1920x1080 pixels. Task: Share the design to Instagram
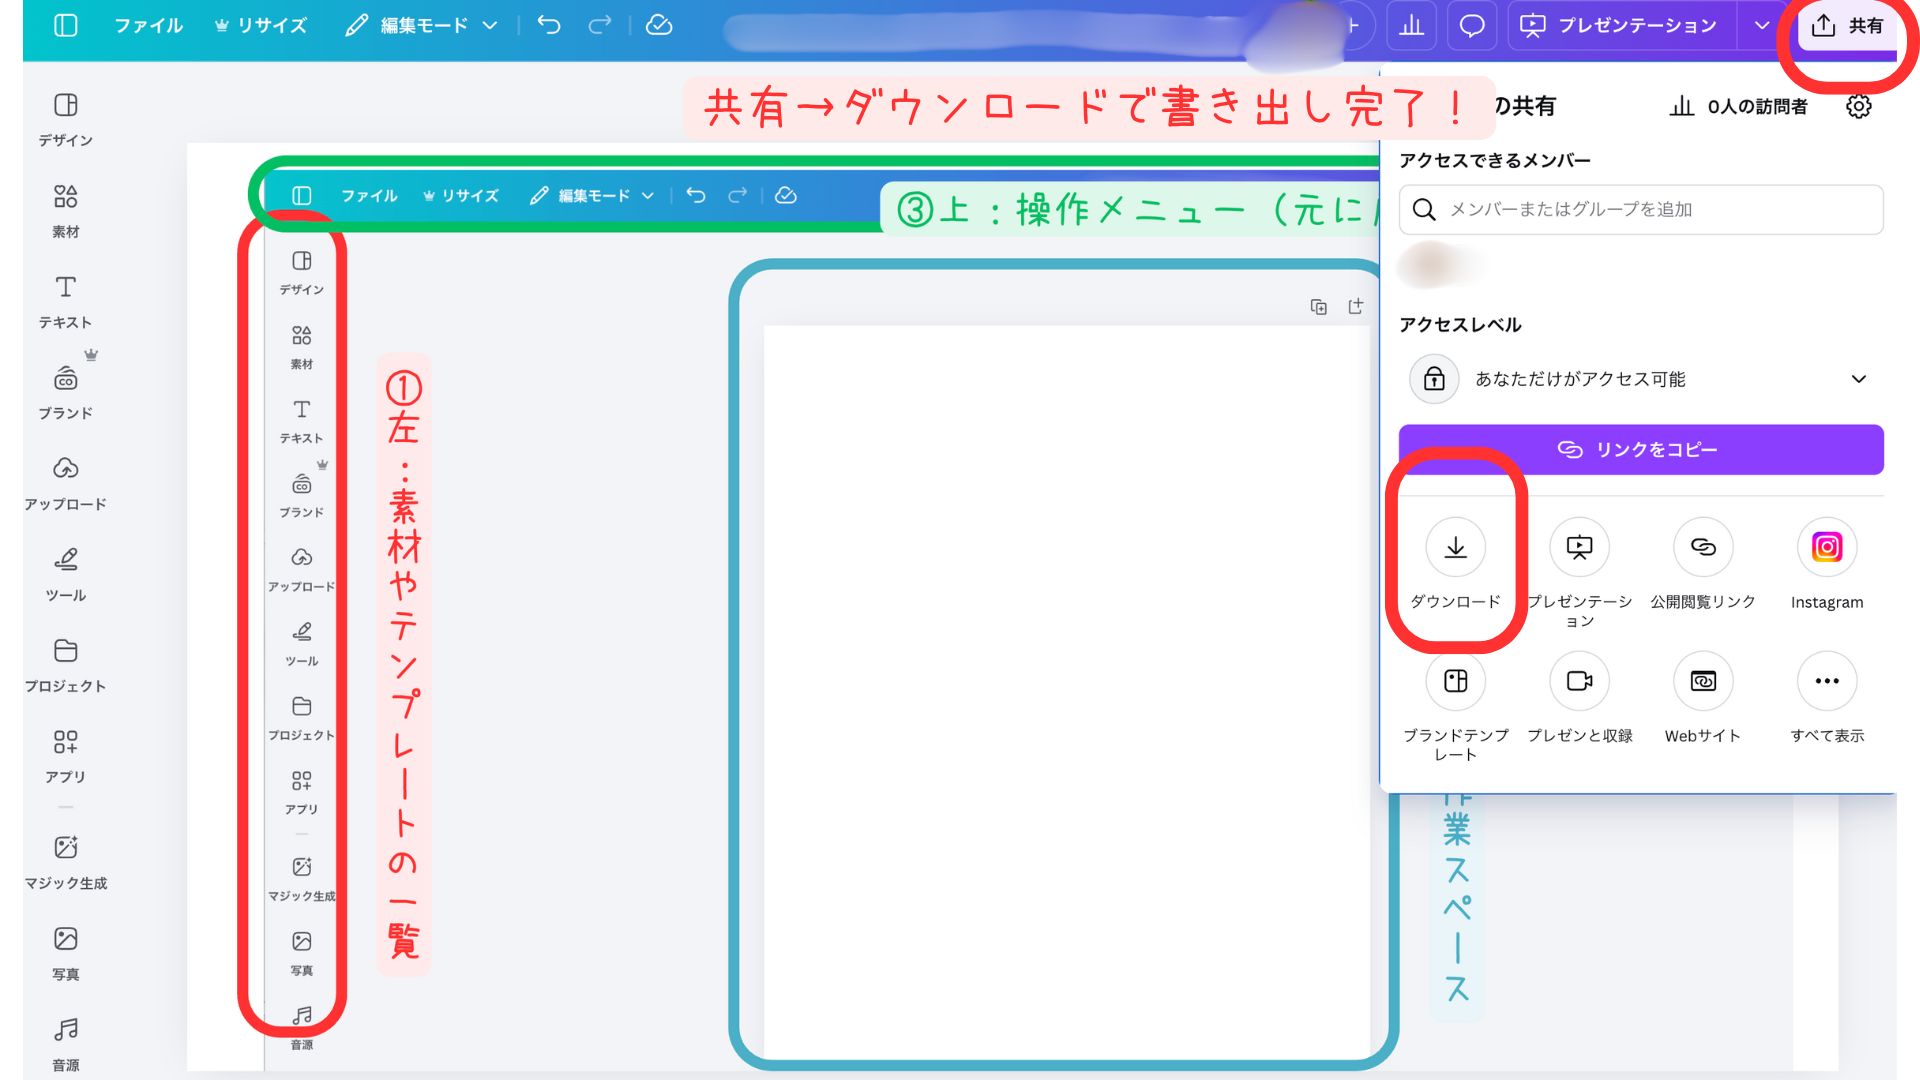point(1826,547)
